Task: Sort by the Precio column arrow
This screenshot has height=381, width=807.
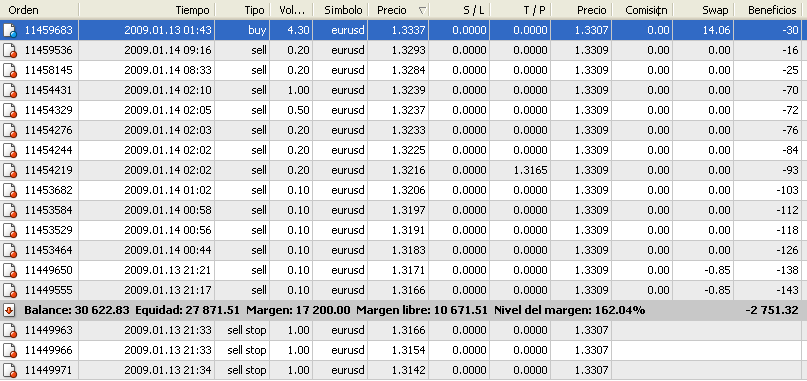Action: 422,10
